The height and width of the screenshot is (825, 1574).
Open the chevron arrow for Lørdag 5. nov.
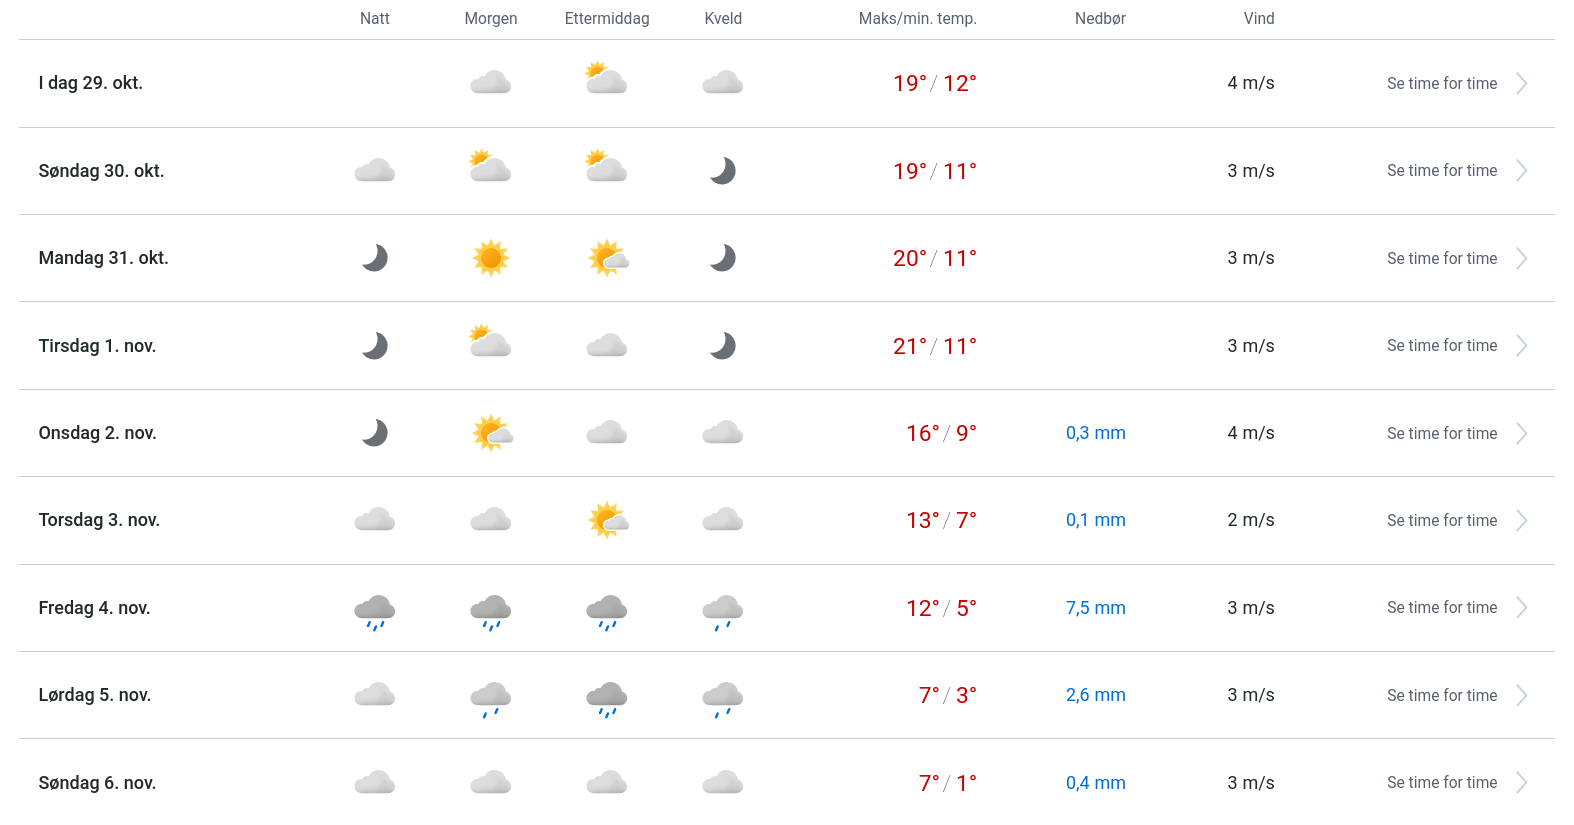pos(1521,696)
